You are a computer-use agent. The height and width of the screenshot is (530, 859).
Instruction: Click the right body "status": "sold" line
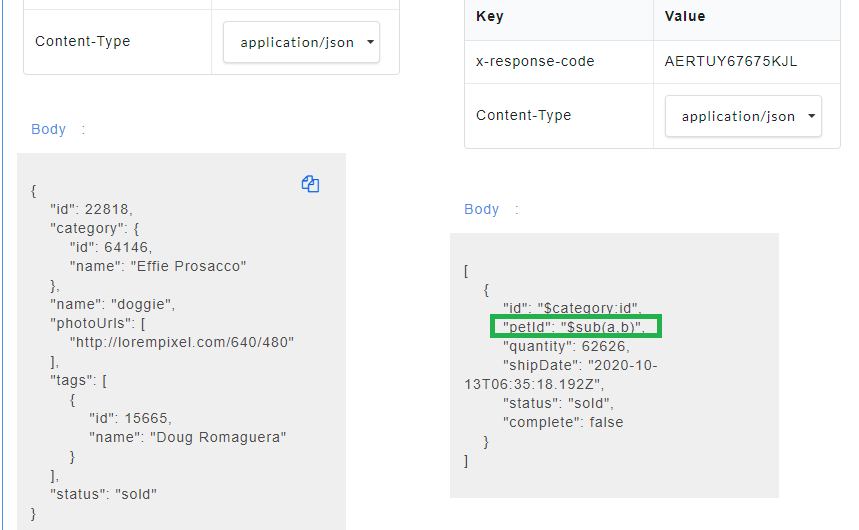pyautogui.click(x=558, y=403)
